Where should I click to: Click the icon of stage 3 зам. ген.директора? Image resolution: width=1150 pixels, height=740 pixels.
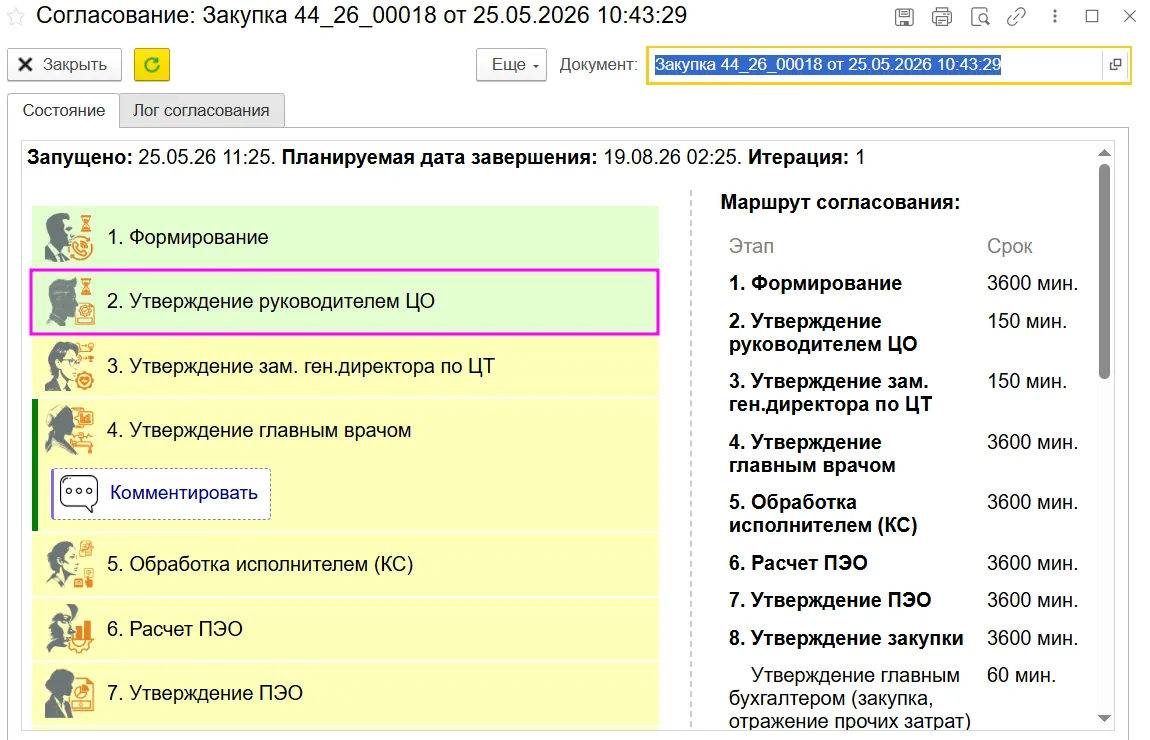(x=69, y=366)
